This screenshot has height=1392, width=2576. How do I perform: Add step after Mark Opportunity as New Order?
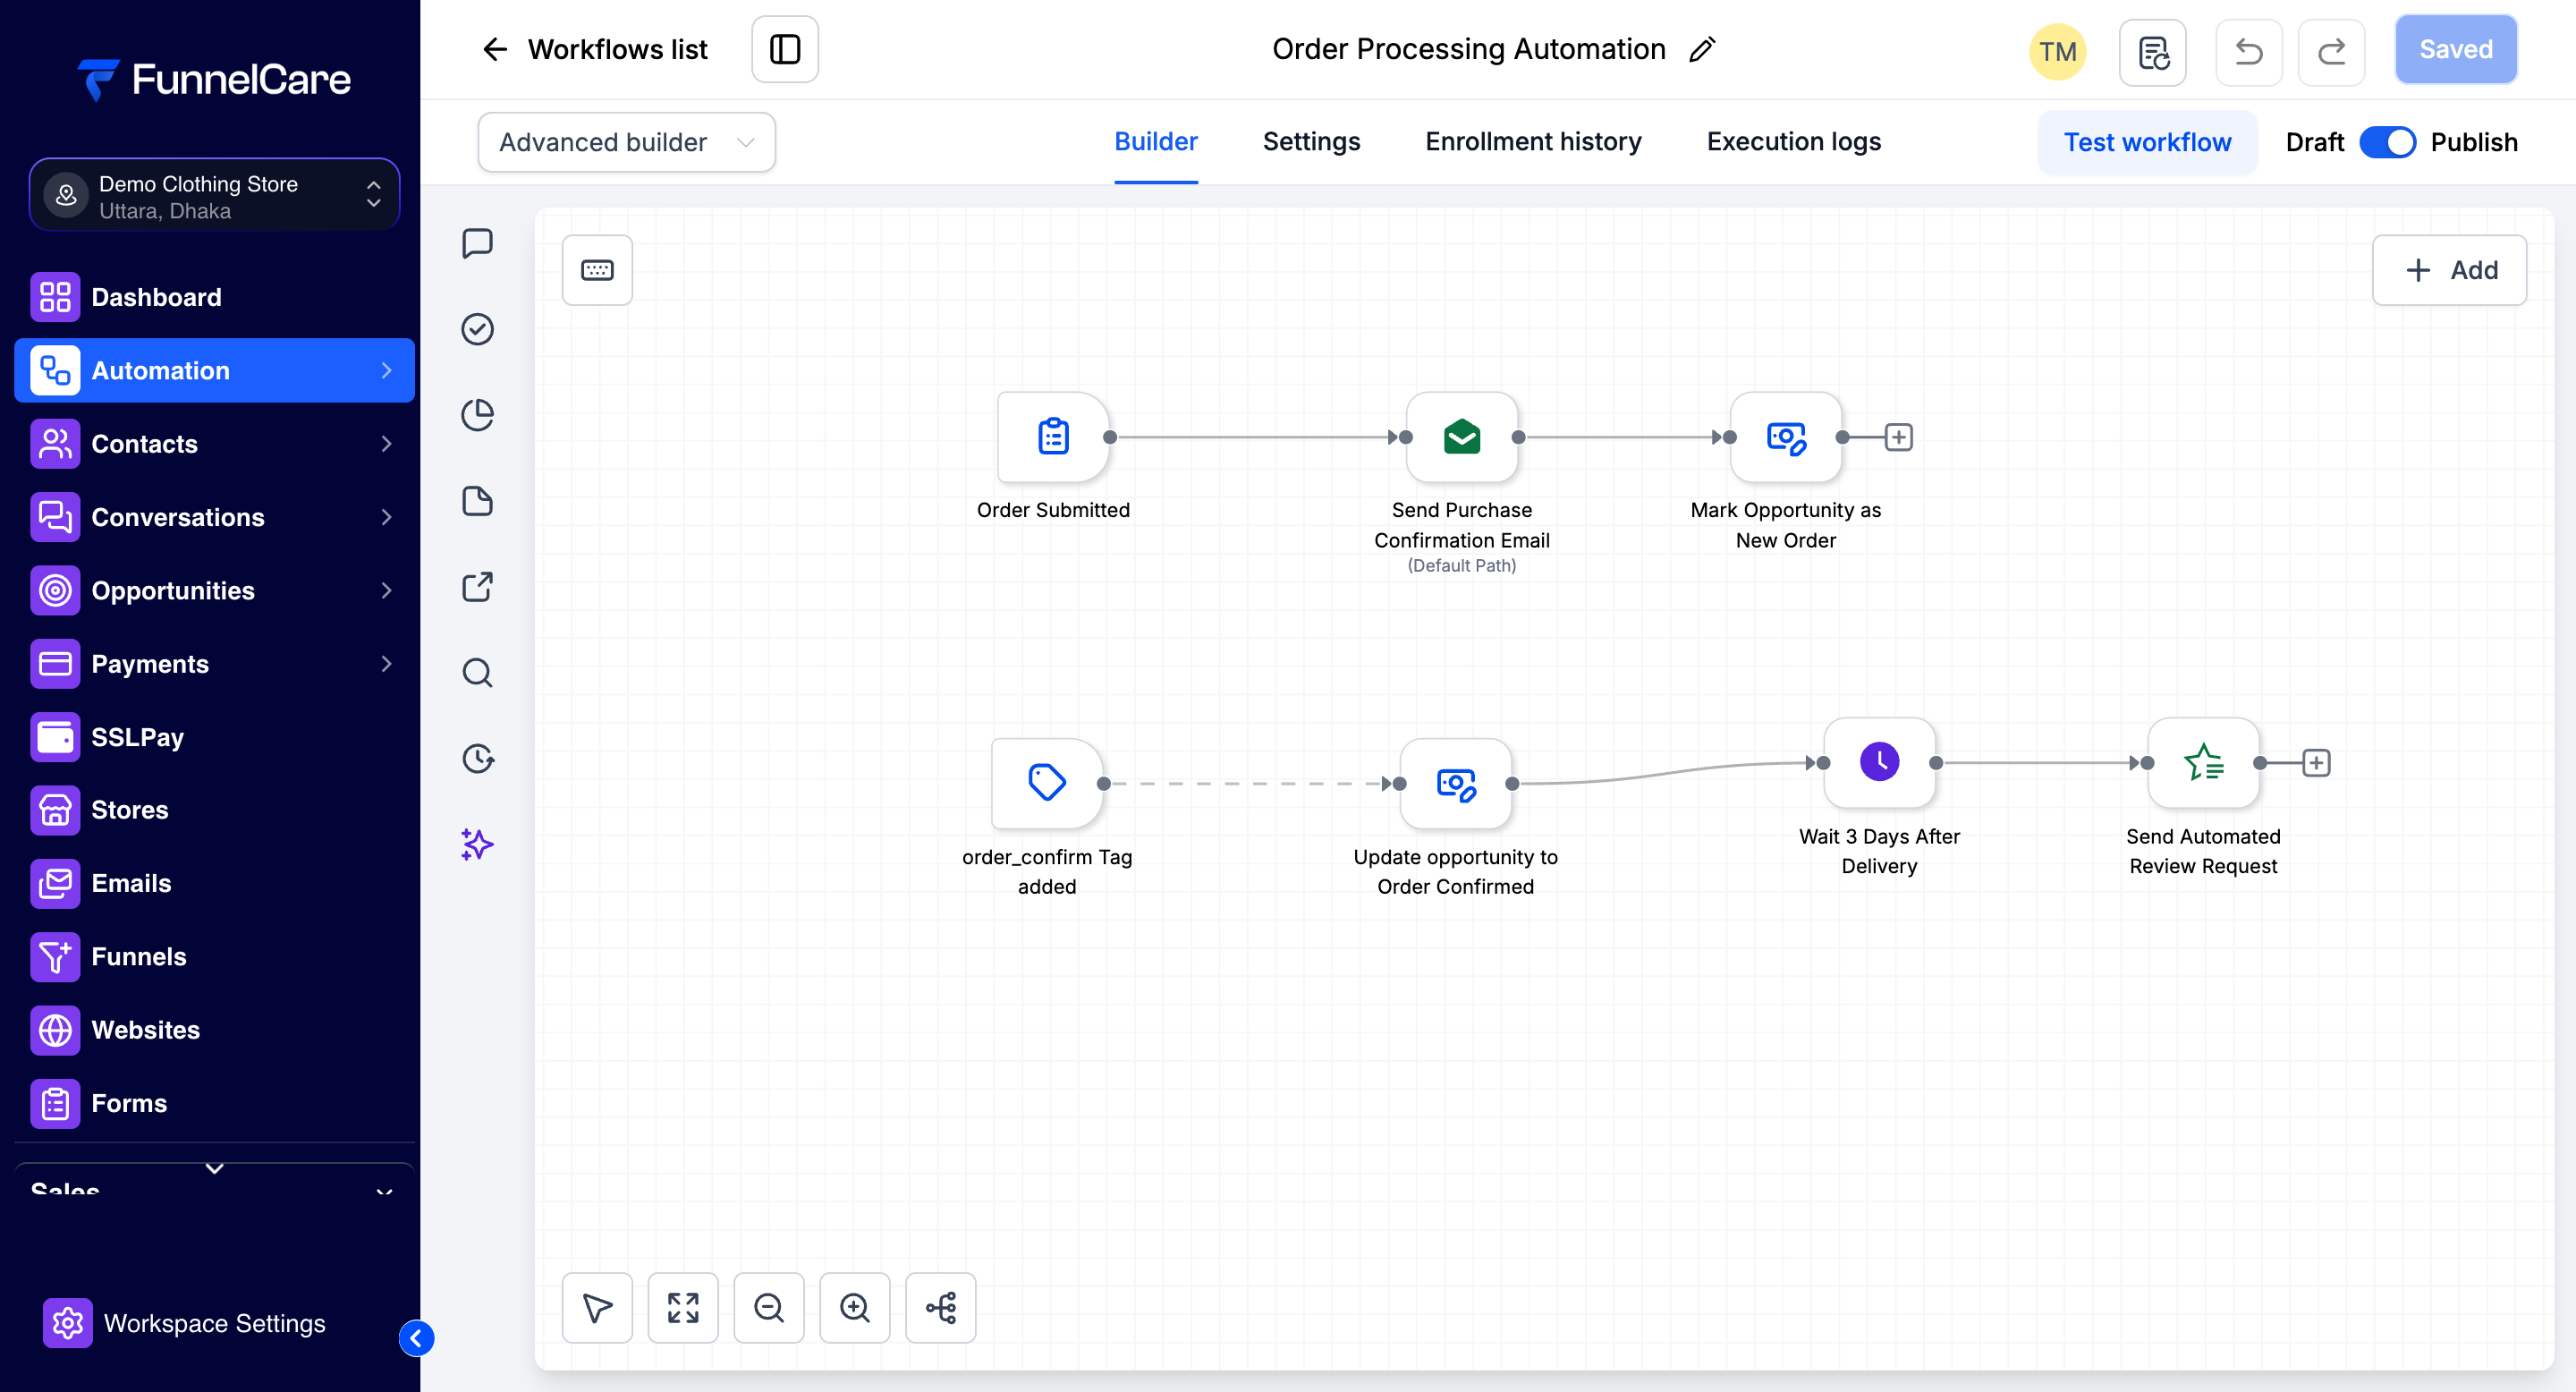pyautogui.click(x=1899, y=437)
